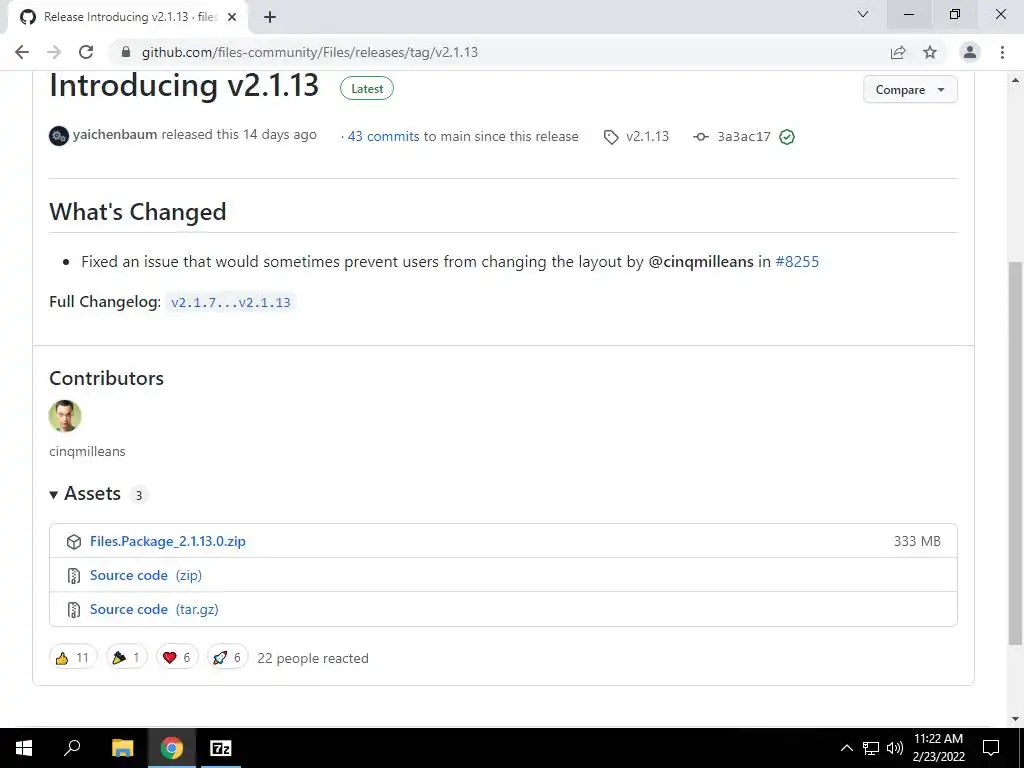This screenshot has height=768, width=1024.
Task: Open the taskbar clock and date
Action: (938, 748)
